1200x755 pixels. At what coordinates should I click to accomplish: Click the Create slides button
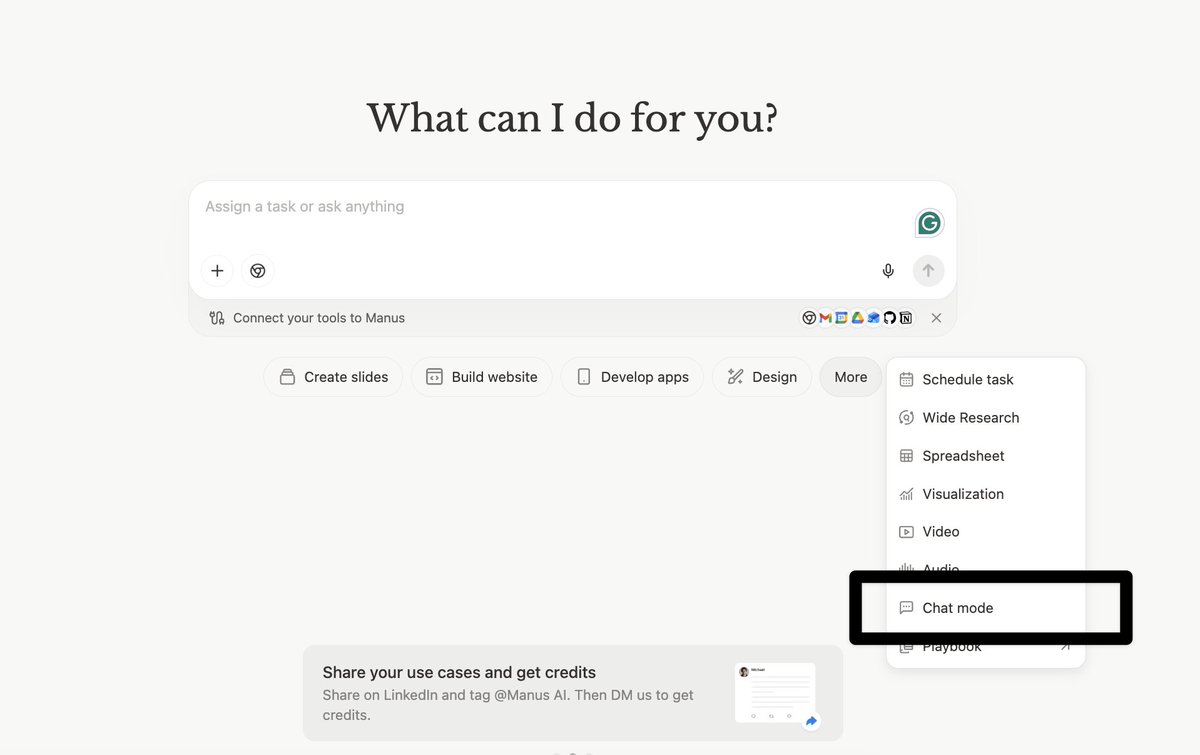[333, 377]
